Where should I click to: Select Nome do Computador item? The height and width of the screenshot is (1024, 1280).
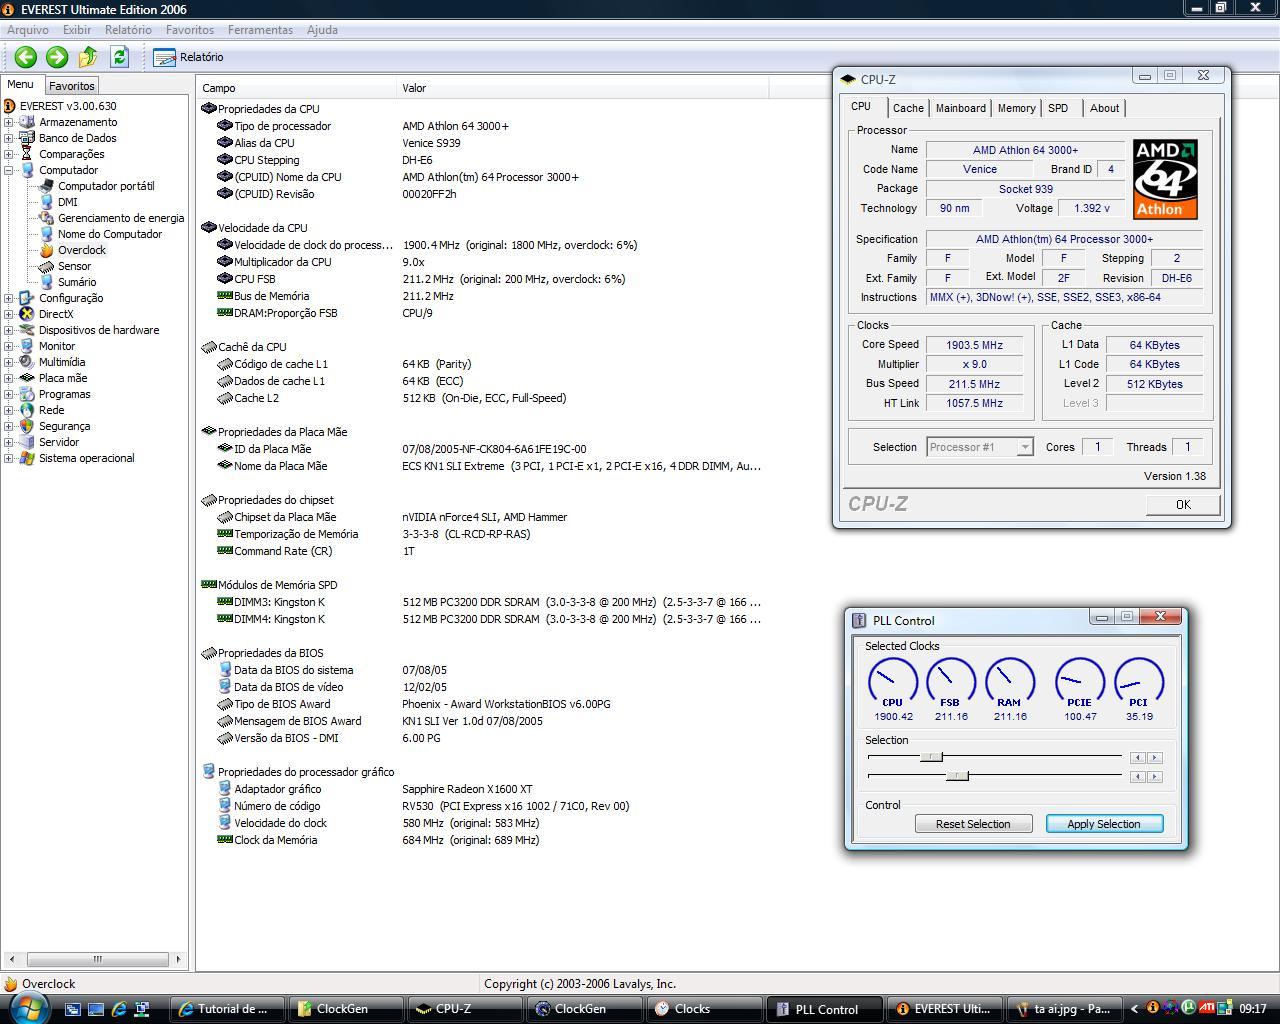pyautogui.click(x=110, y=234)
